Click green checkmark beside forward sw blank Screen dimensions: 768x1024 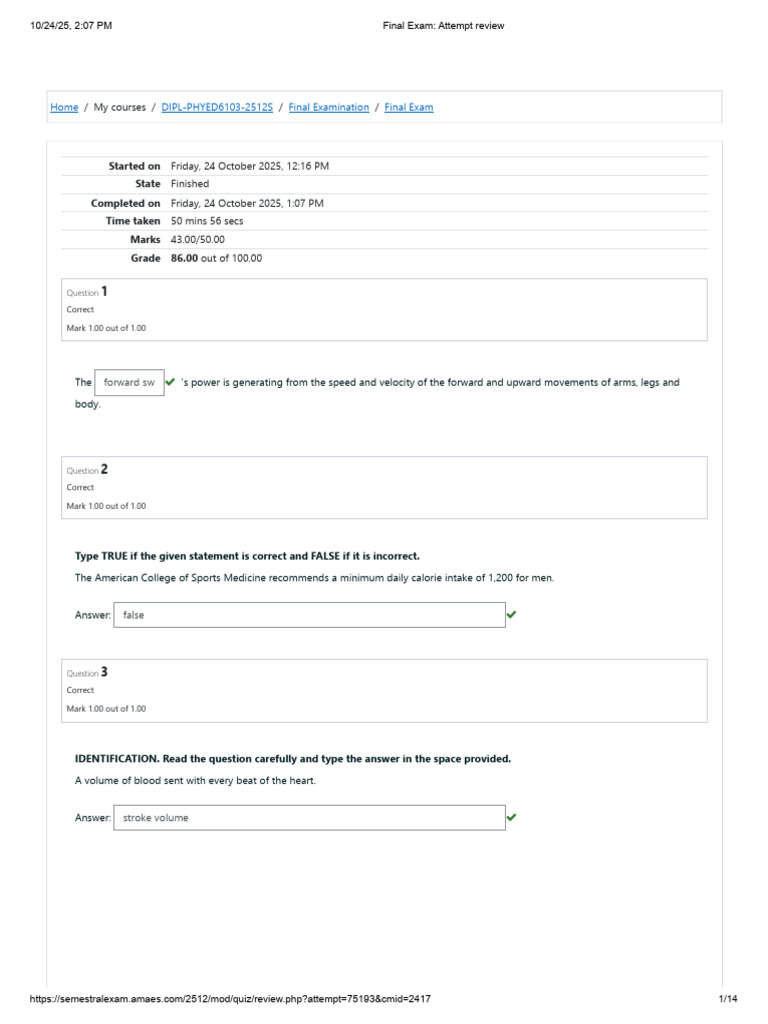click(170, 382)
